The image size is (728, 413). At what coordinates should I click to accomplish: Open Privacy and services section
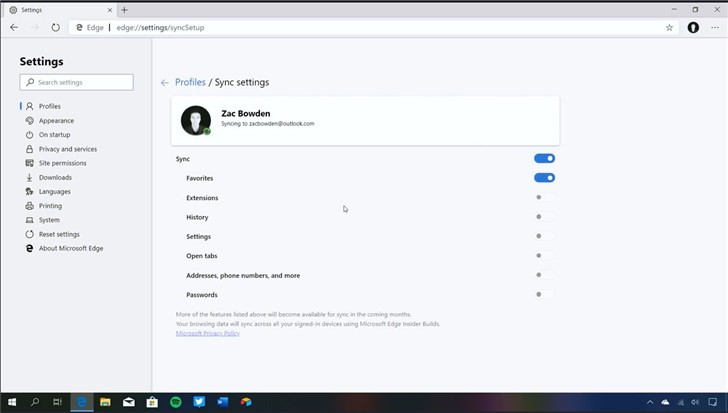tap(61, 149)
